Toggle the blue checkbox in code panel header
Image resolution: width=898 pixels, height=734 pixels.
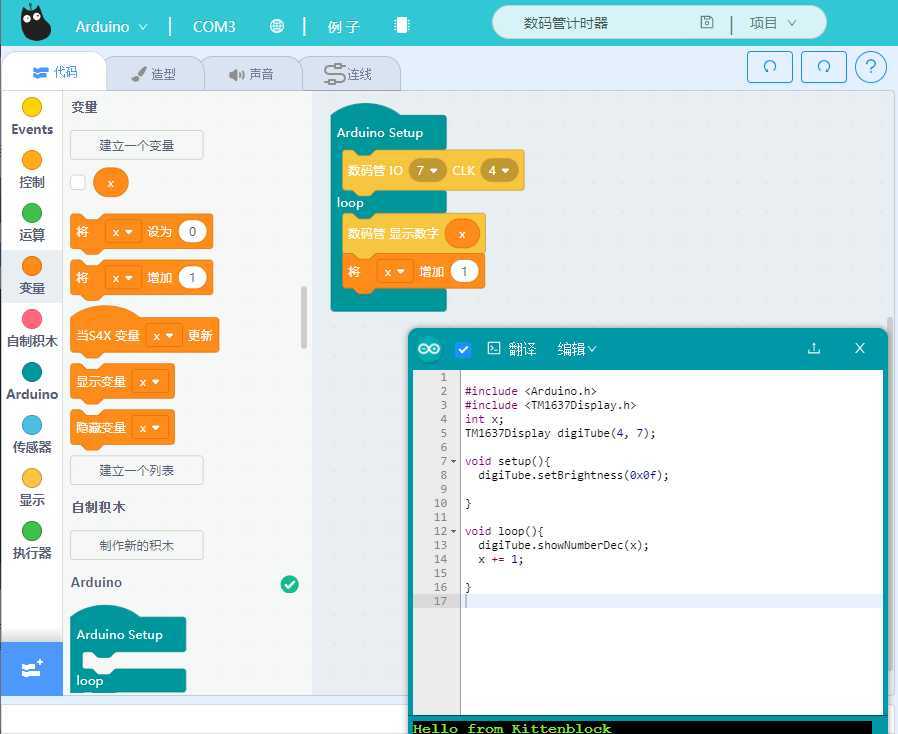[x=463, y=349]
